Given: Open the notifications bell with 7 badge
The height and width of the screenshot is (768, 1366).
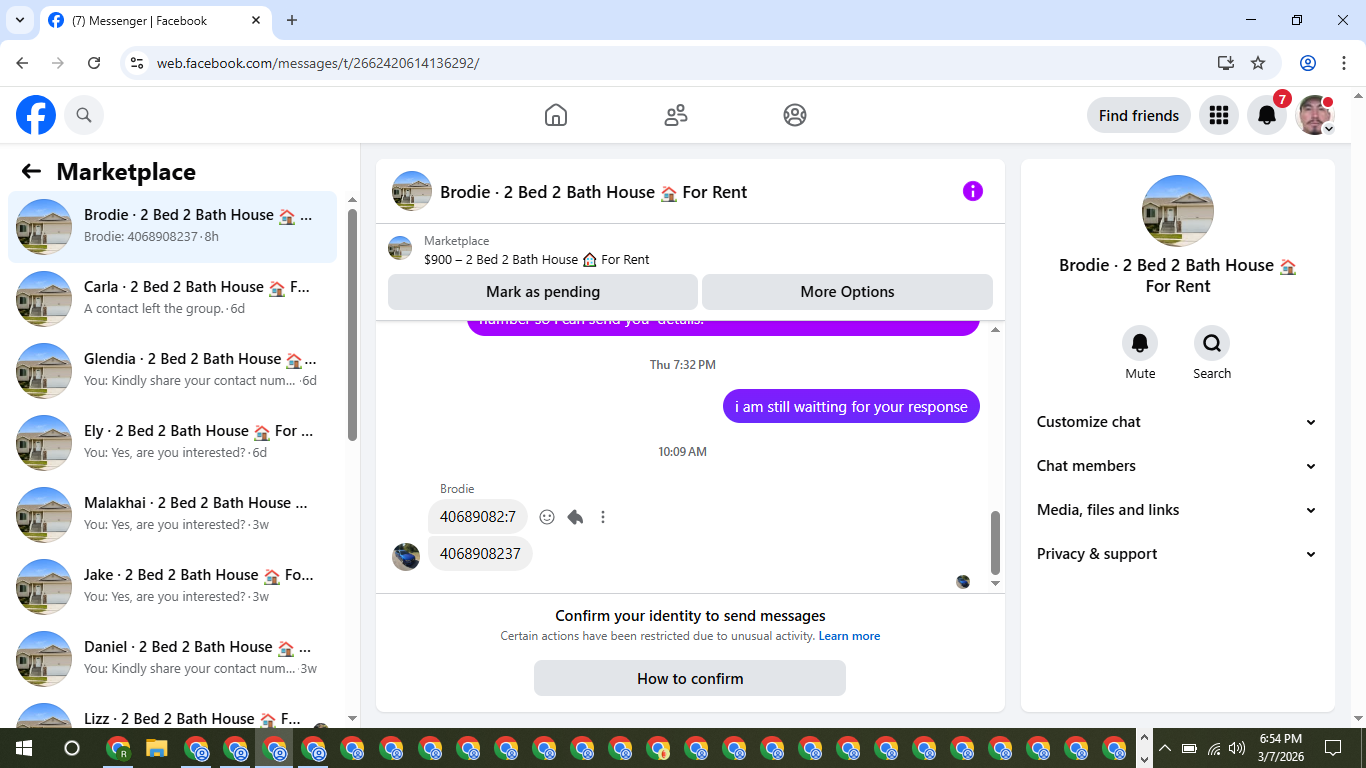Looking at the screenshot, I should pyautogui.click(x=1267, y=115).
